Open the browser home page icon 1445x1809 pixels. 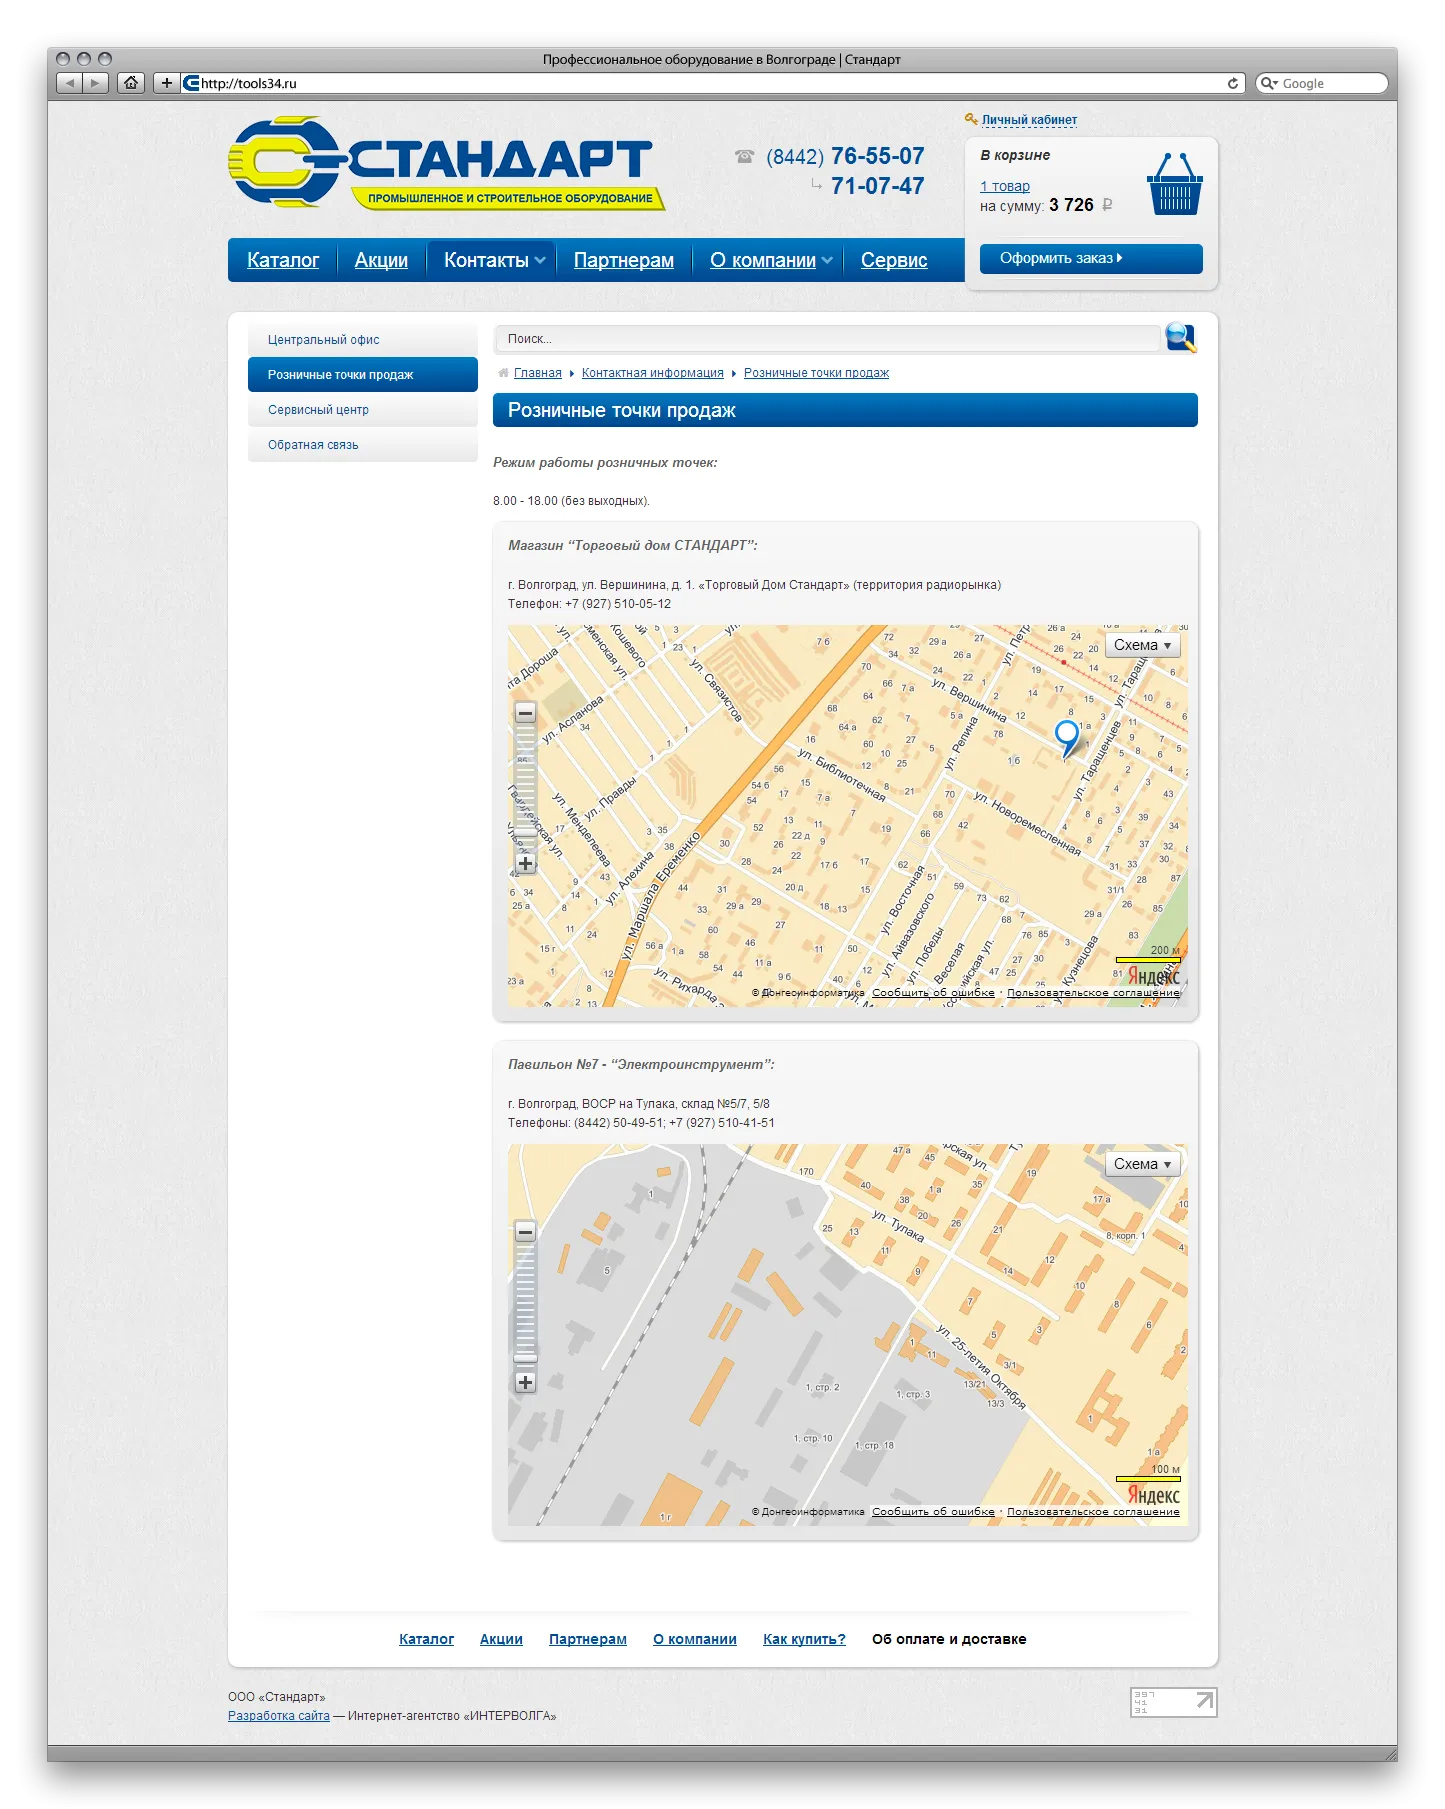[131, 83]
